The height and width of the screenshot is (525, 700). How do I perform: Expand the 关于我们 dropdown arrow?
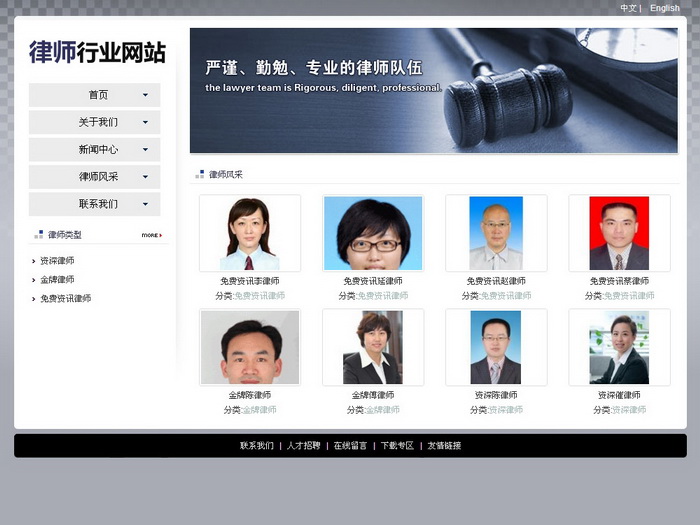tap(145, 122)
